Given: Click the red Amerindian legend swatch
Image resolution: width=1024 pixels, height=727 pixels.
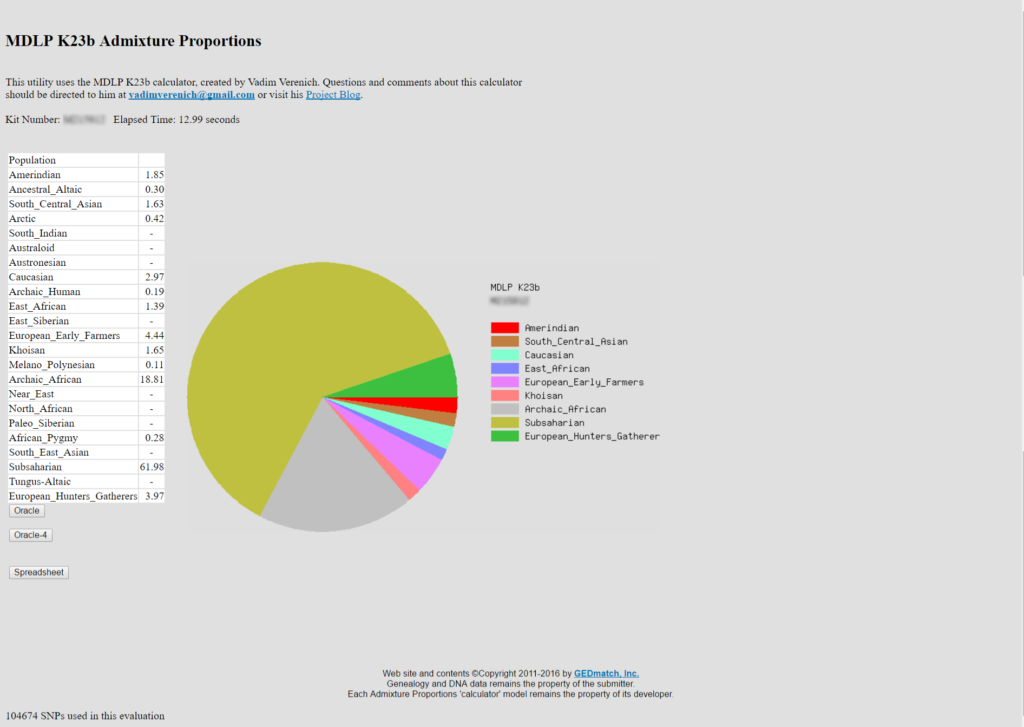Looking at the screenshot, I should (506, 327).
